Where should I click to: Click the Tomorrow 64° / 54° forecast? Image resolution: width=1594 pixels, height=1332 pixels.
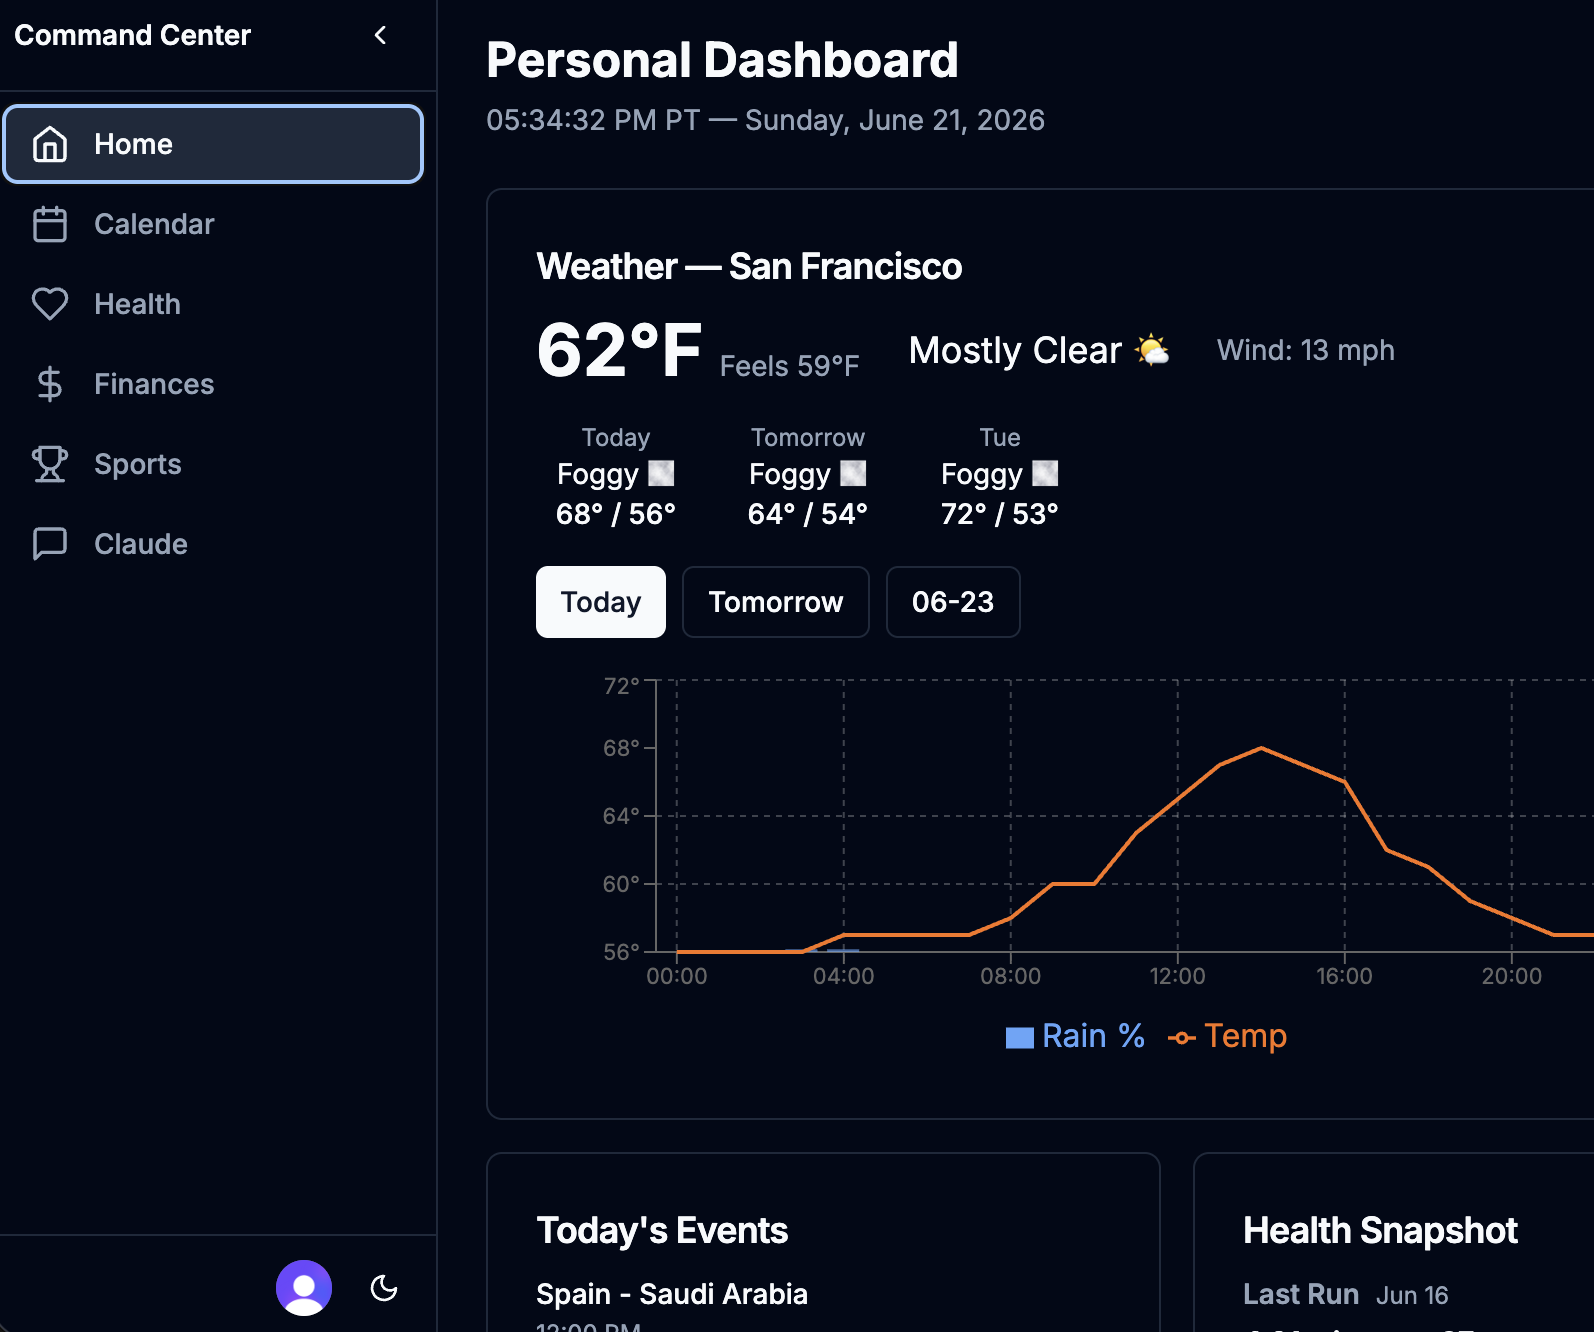point(808,514)
